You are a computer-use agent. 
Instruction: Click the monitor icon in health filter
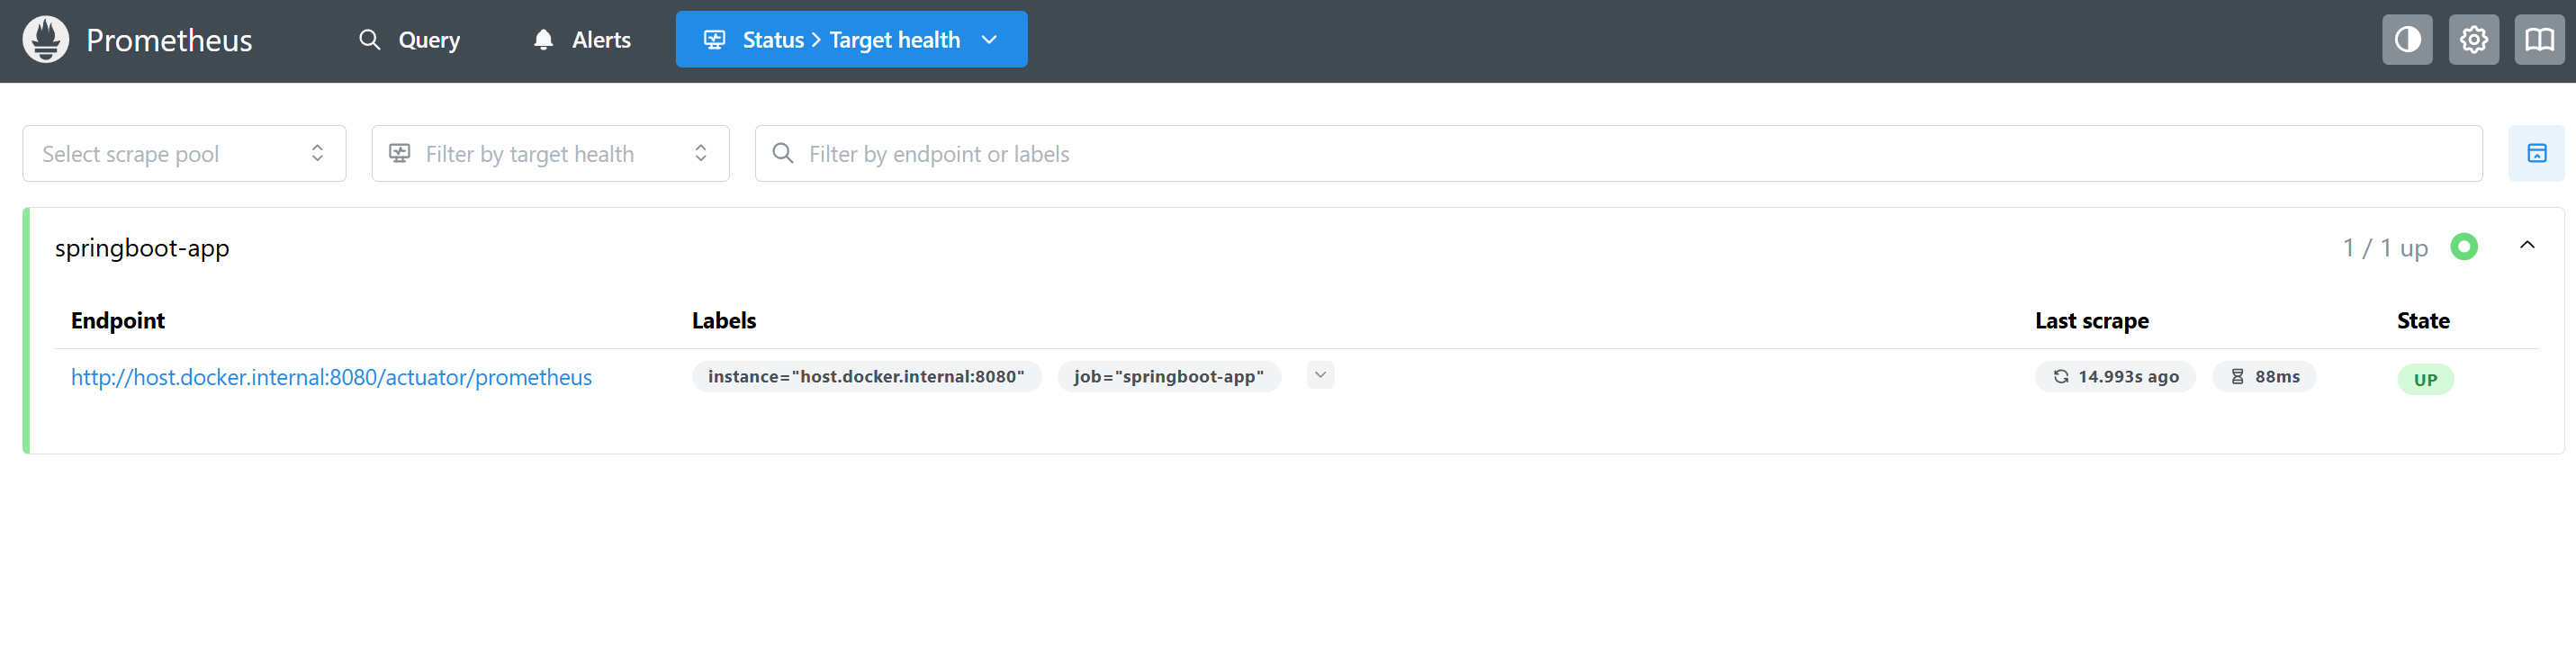point(400,153)
